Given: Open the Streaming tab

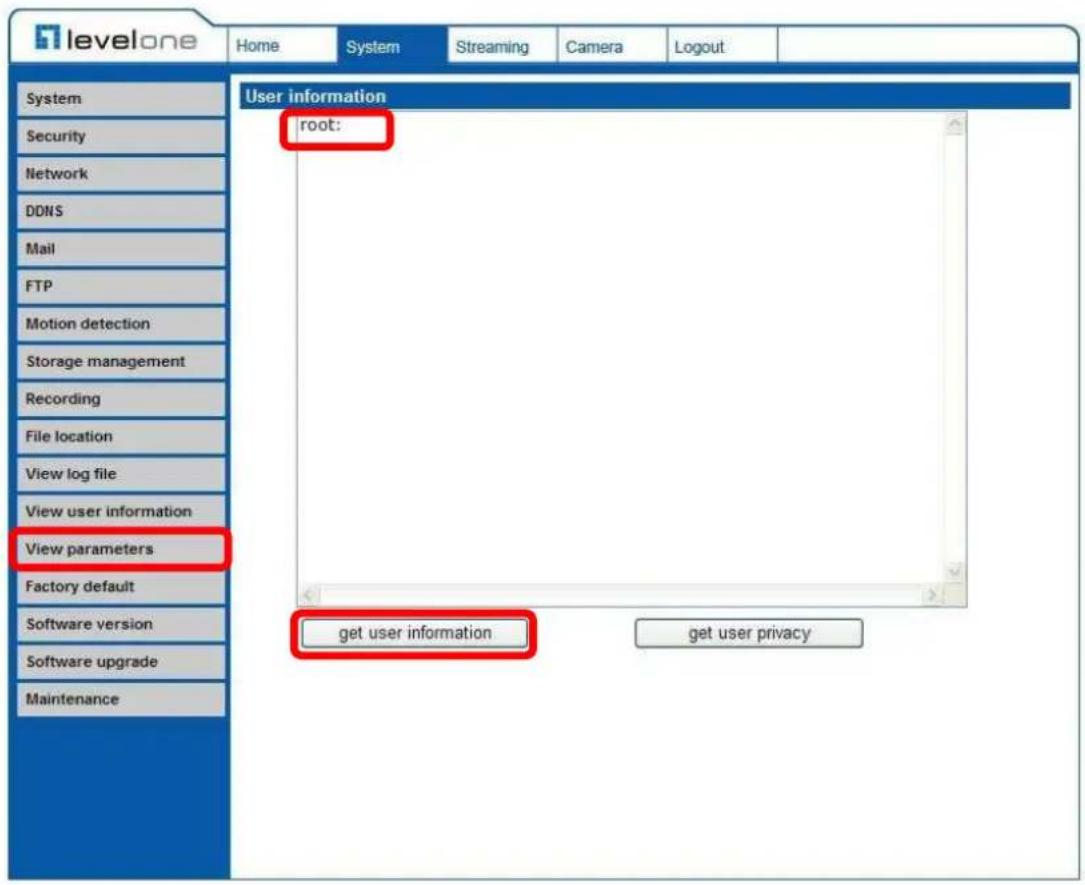Looking at the screenshot, I should [502, 46].
